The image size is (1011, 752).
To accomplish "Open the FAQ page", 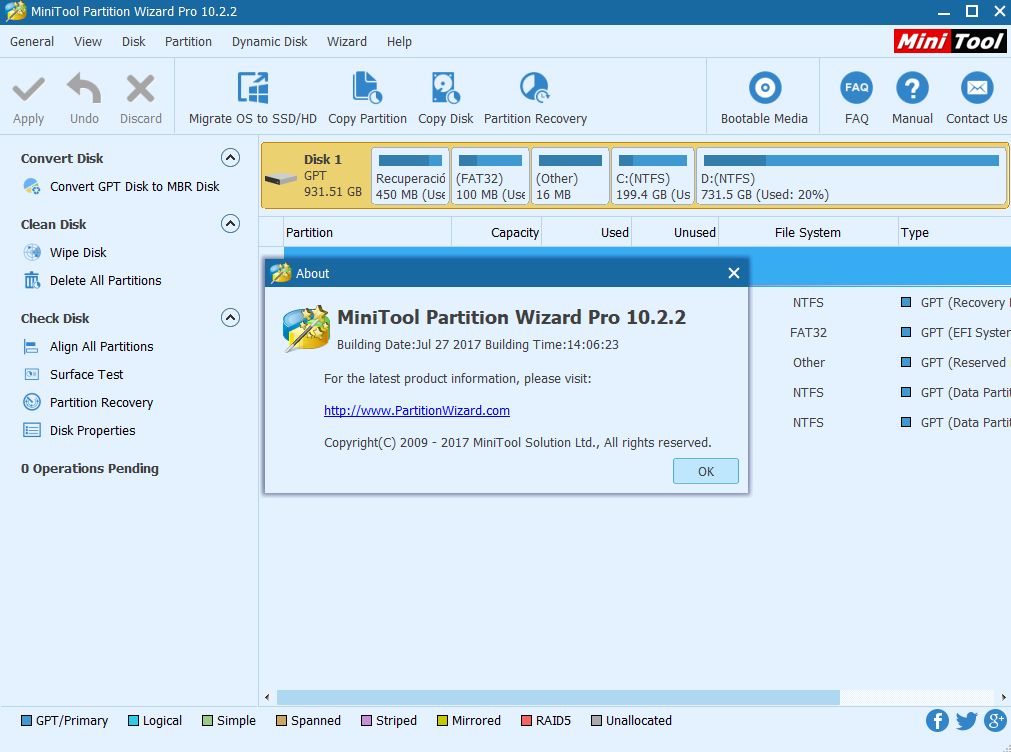I will 856,99.
